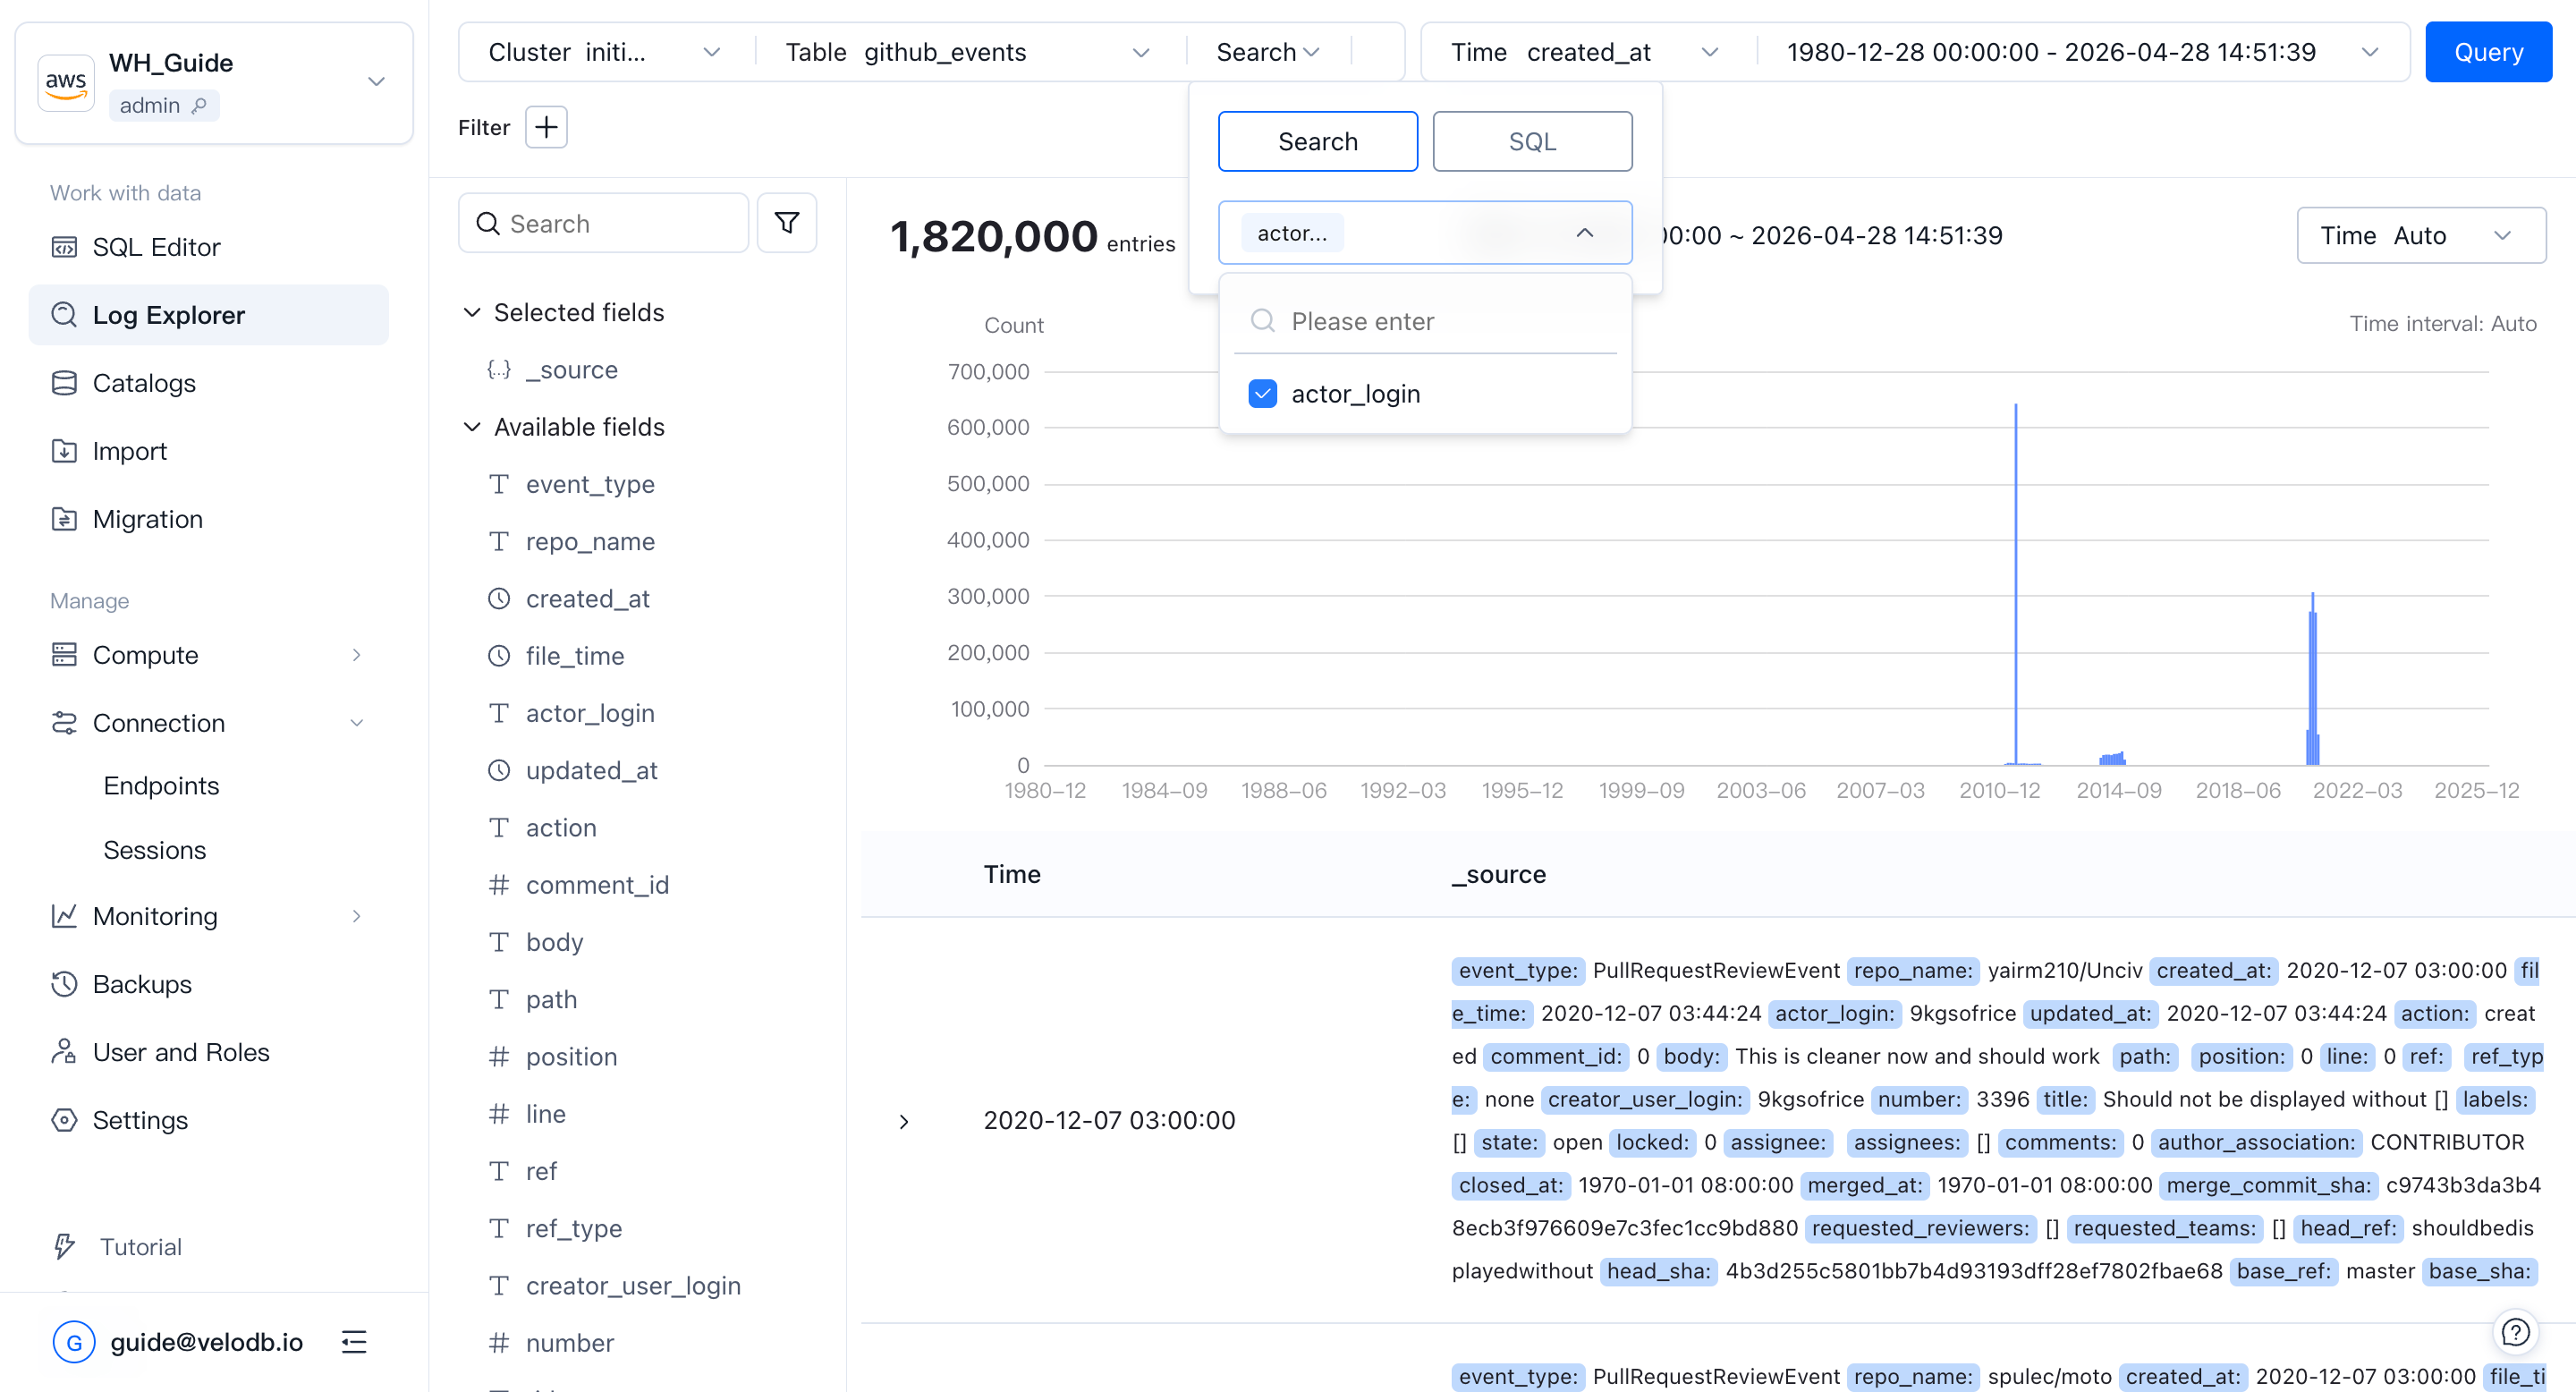Open the help question mark icon
2576x1392 pixels.
(2516, 1331)
